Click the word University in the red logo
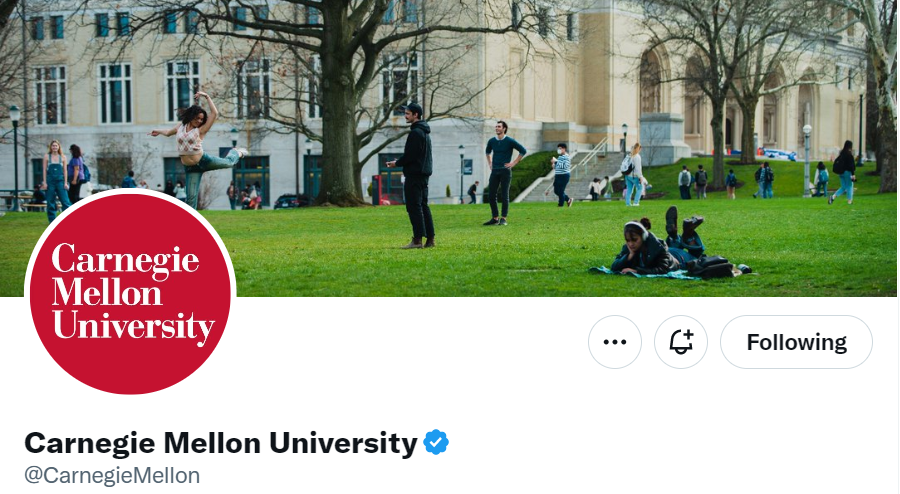The image size is (900, 494). point(133,327)
